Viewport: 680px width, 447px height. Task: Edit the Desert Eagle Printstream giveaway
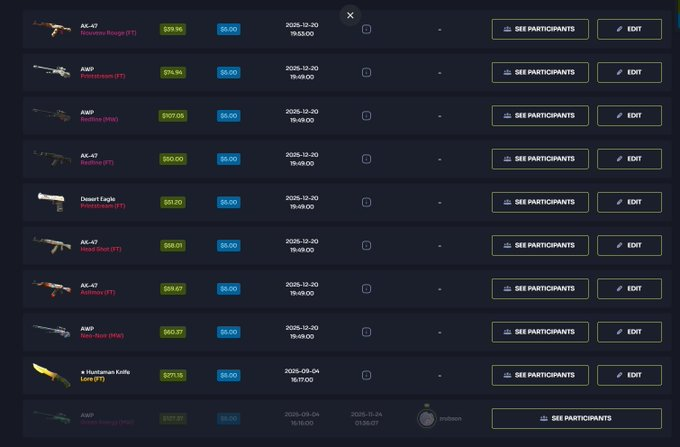pos(629,202)
